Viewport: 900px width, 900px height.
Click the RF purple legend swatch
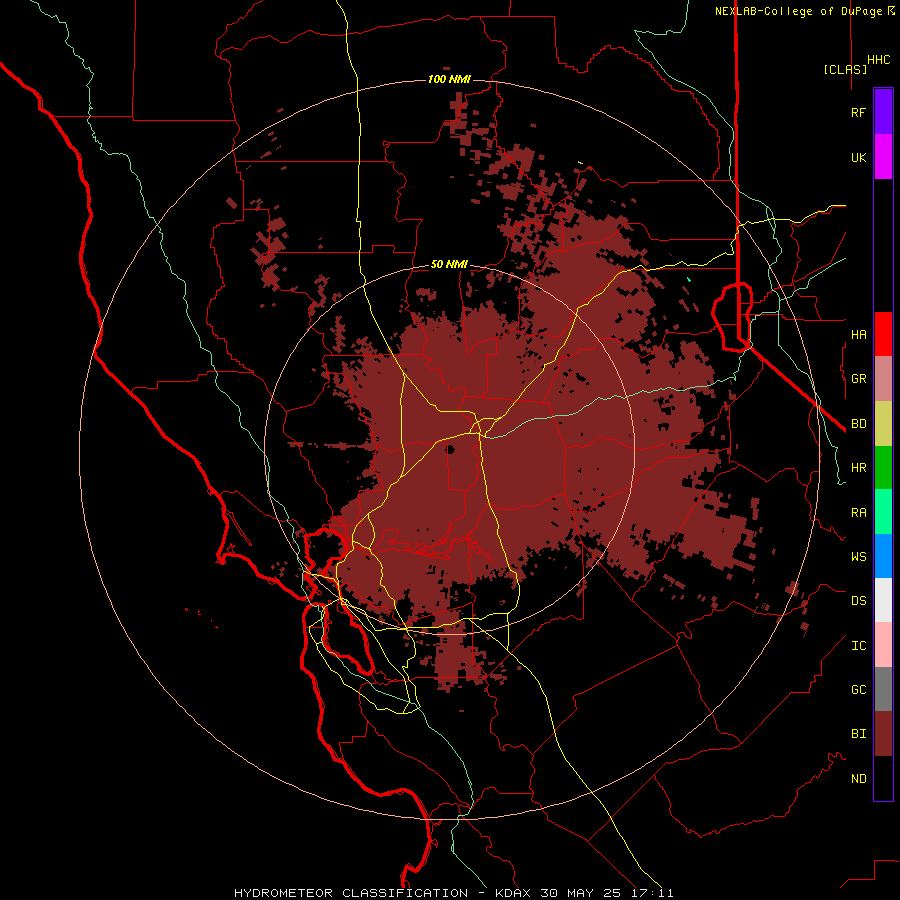click(883, 112)
